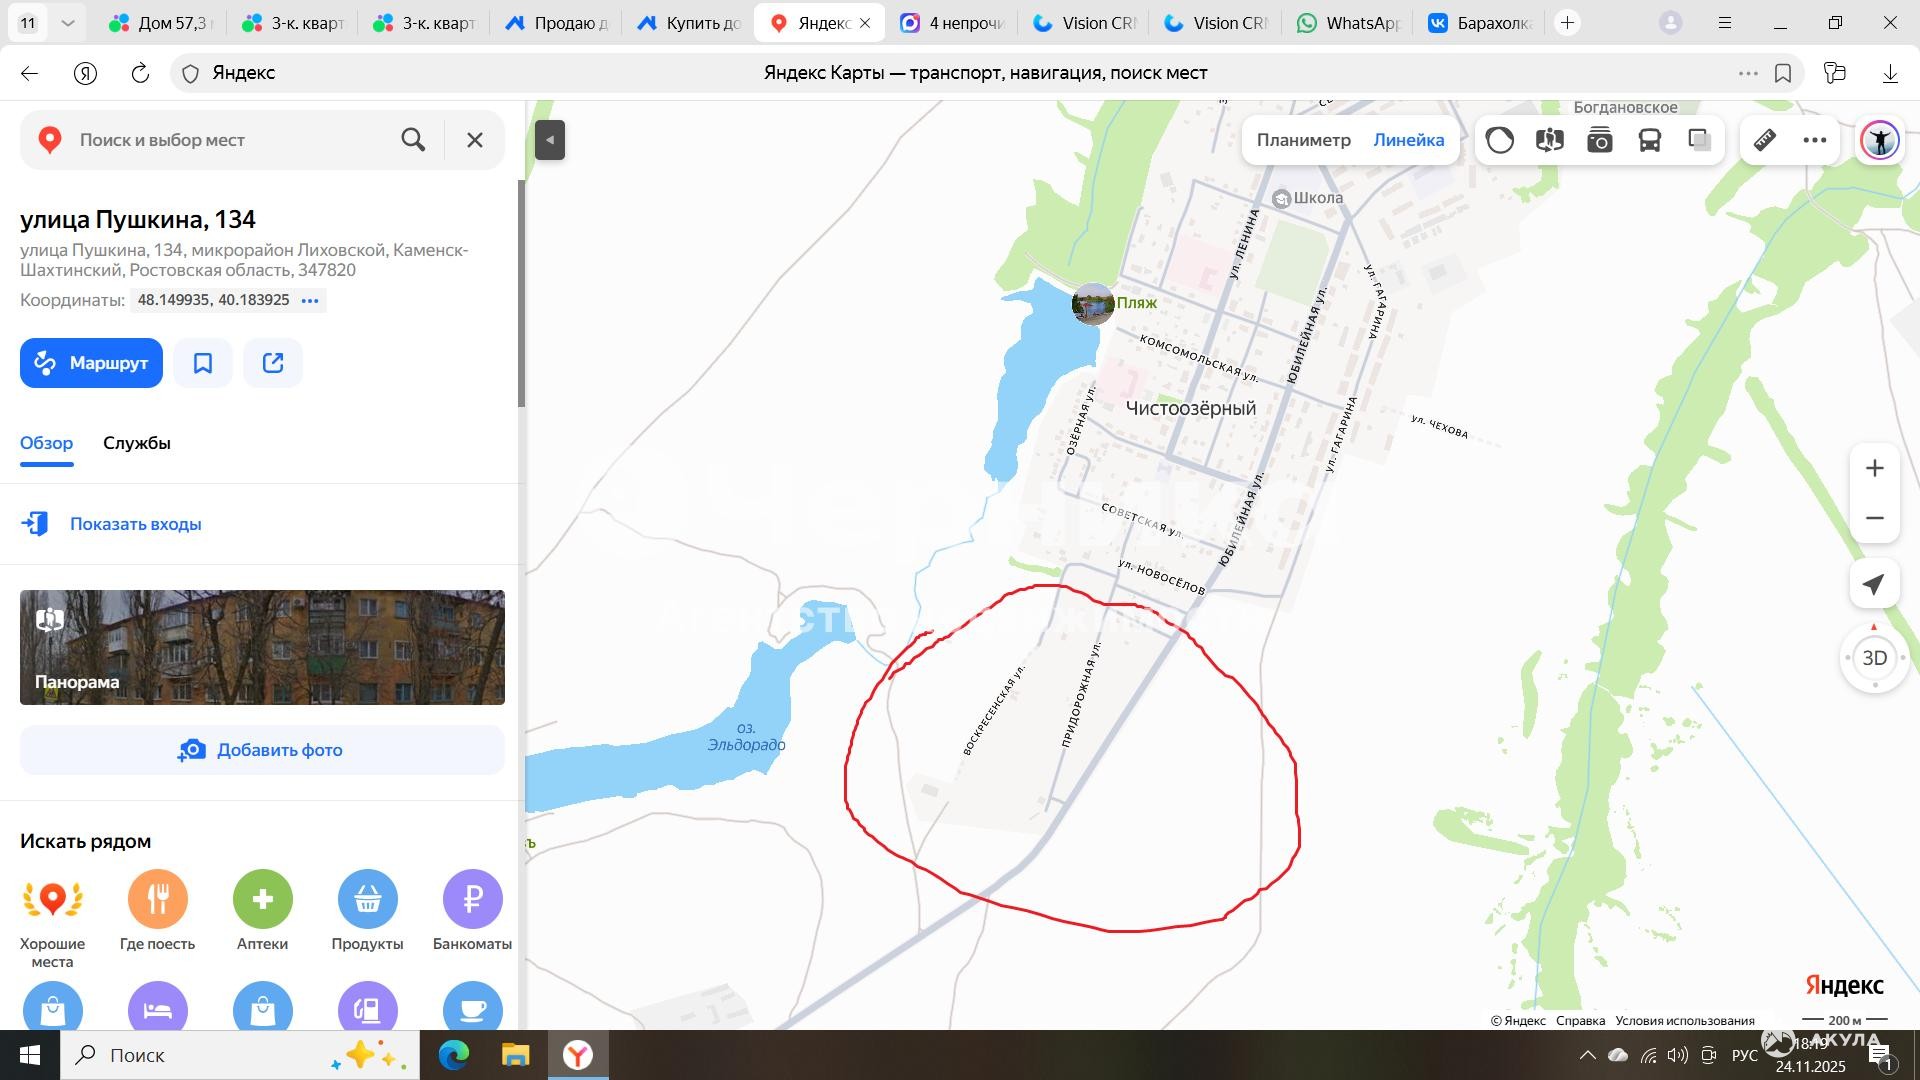Viewport: 1920px width, 1080px height.
Task: Open the WhatsApp browser tab
Action: [1348, 23]
